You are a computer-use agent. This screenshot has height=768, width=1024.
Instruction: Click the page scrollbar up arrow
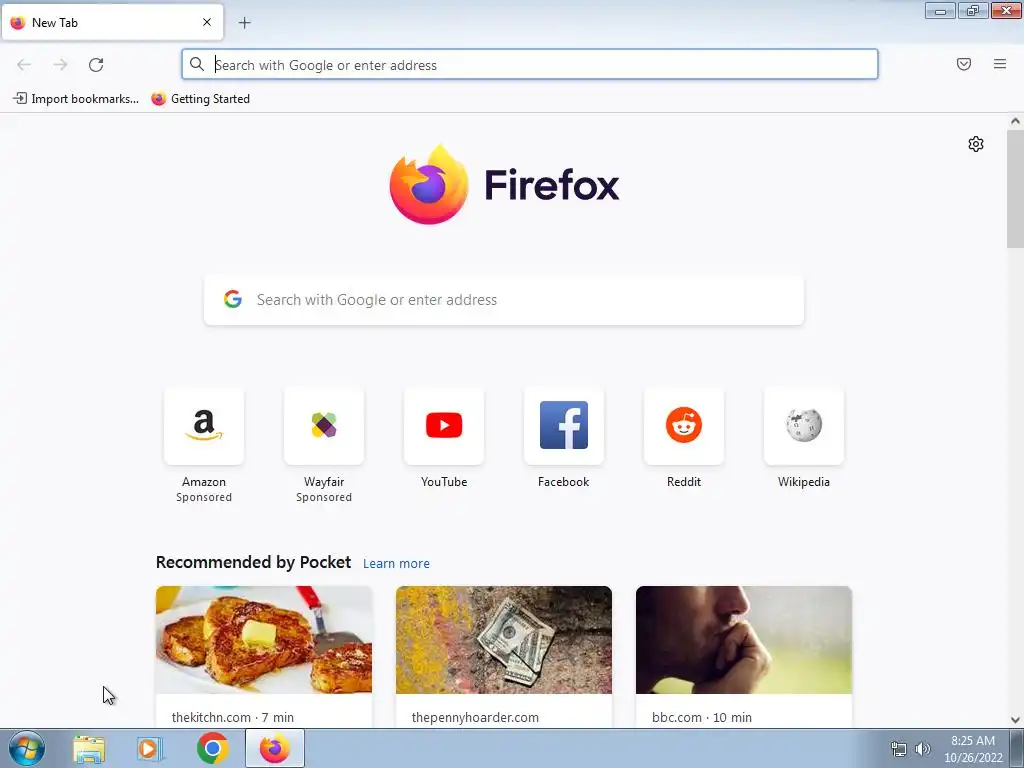tap(1015, 121)
